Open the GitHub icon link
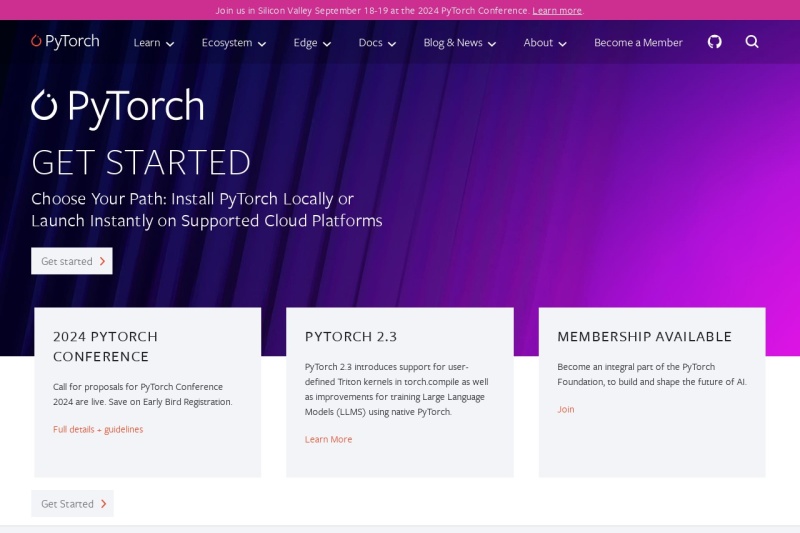Image resolution: width=800 pixels, height=533 pixels. coord(714,42)
